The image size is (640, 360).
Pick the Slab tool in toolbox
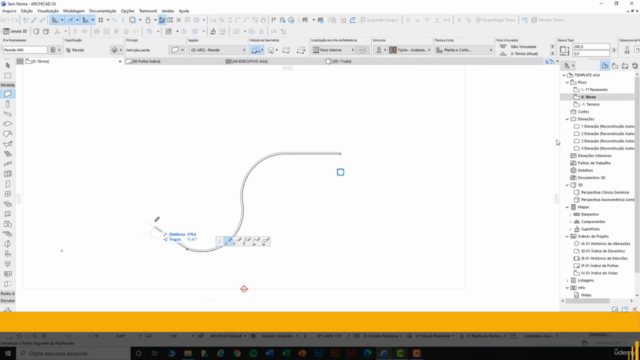[7, 124]
